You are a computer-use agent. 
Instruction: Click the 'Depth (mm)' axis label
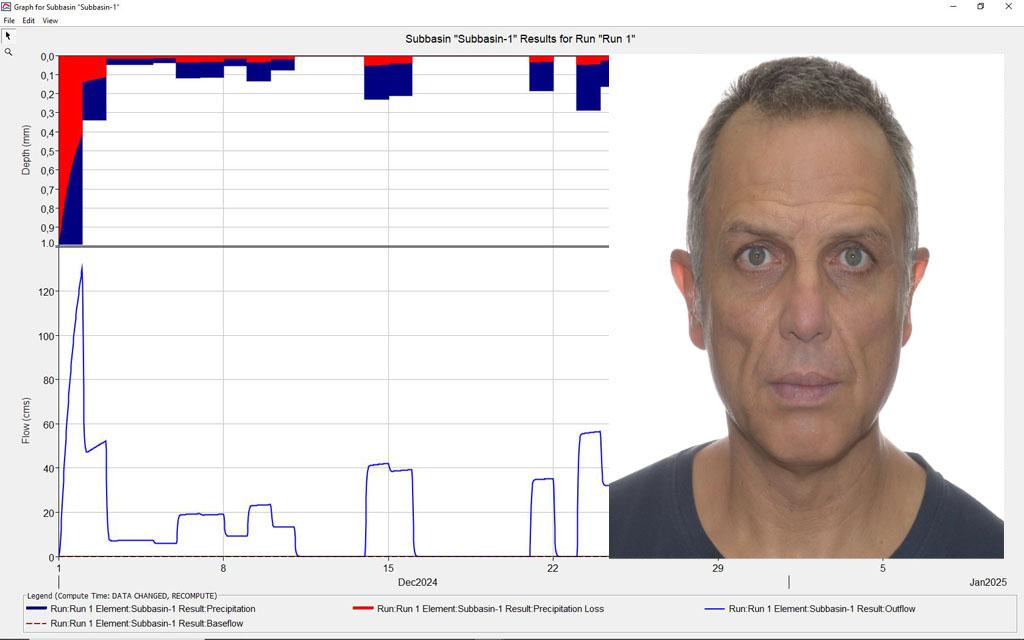point(26,150)
